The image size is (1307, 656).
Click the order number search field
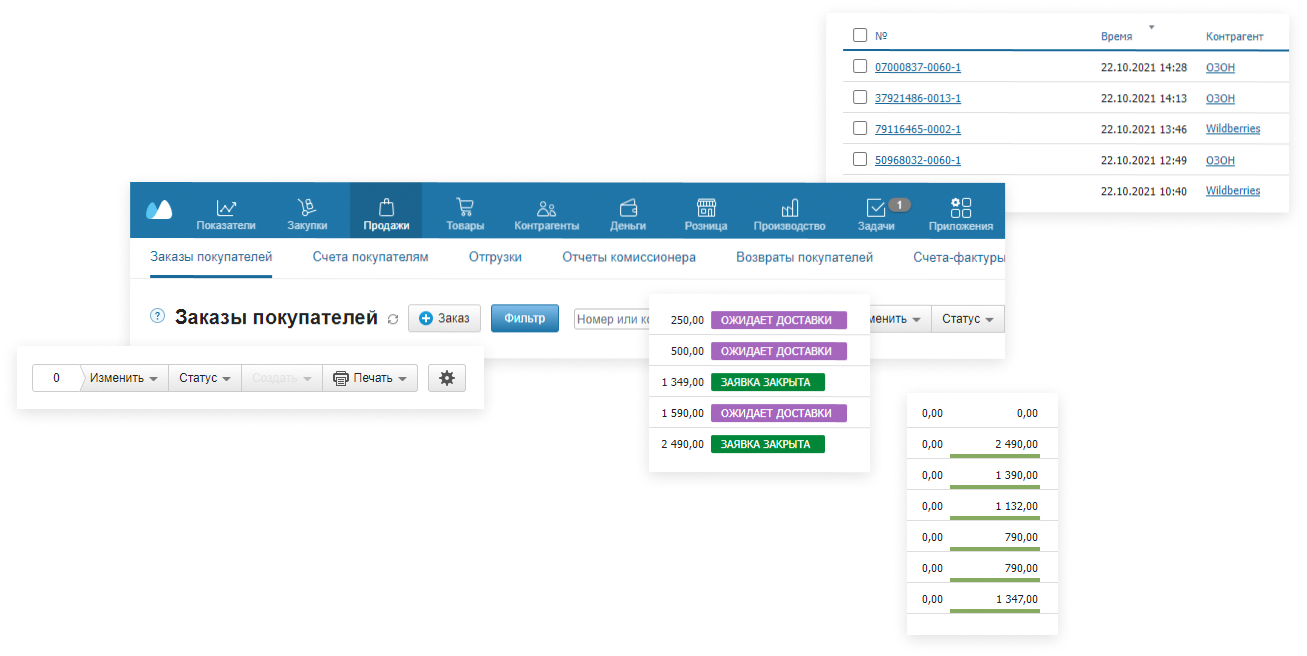tap(612, 319)
